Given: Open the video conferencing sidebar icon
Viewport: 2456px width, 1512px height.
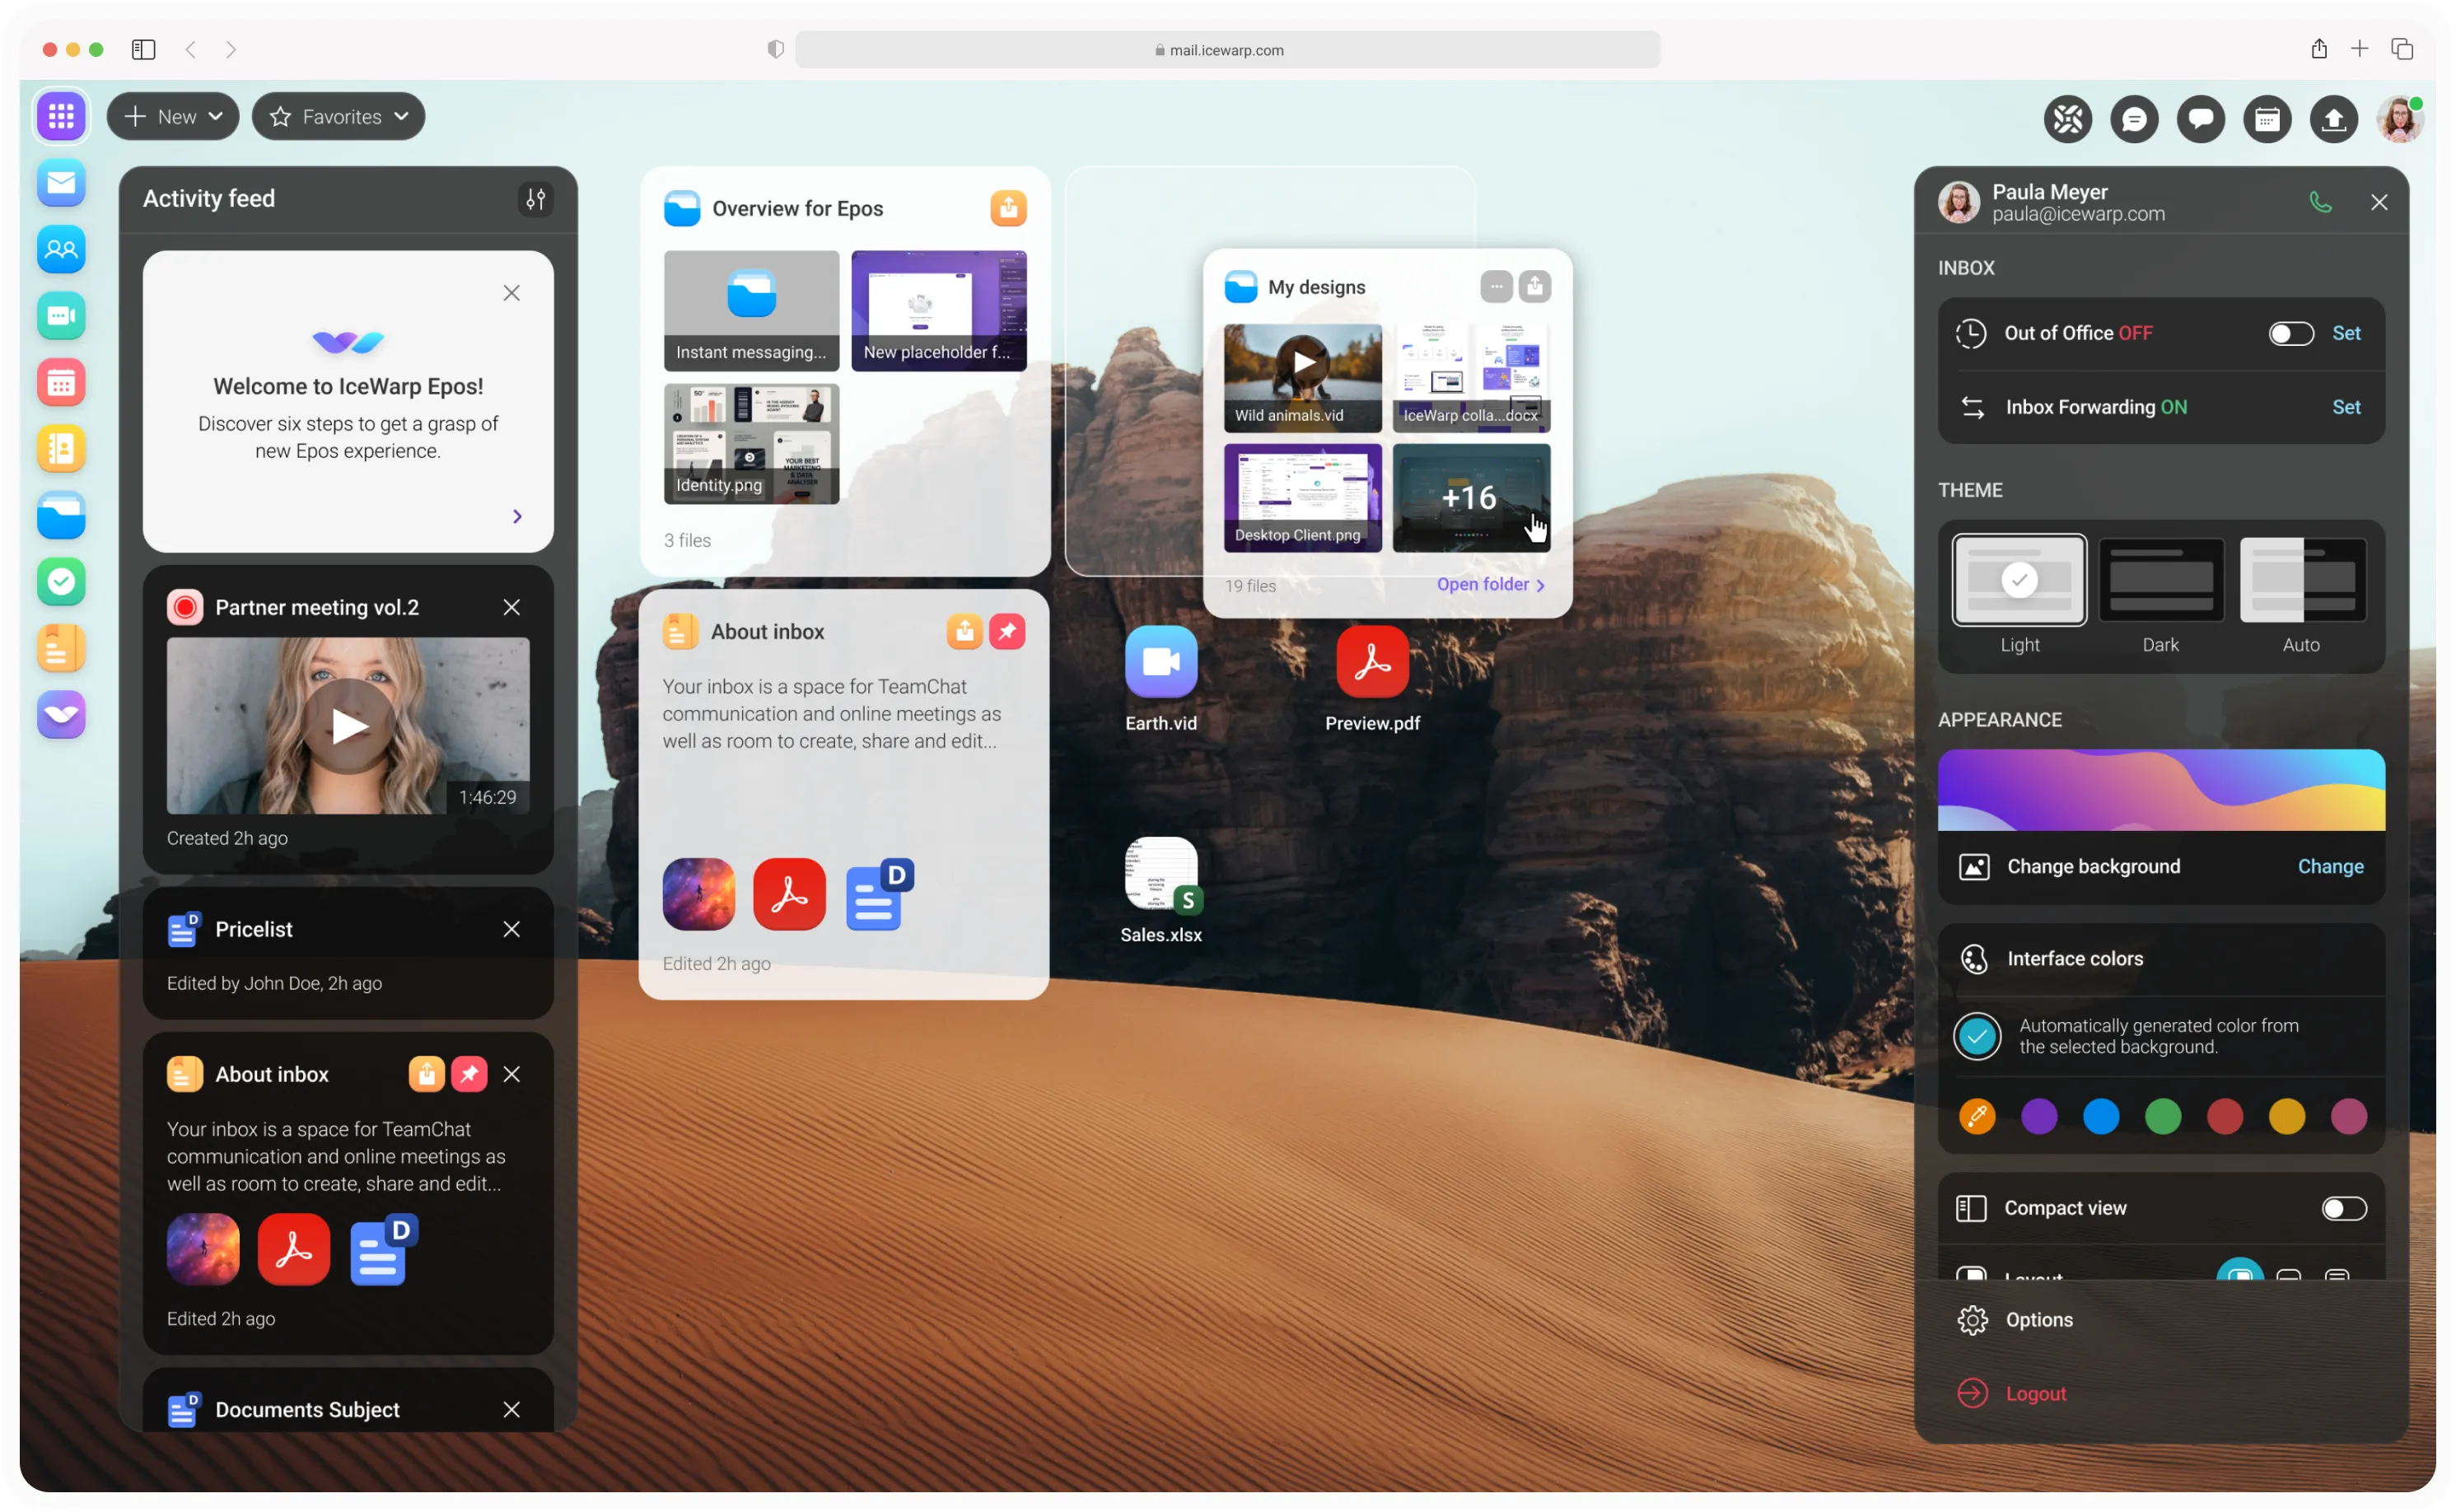Looking at the screenshot, I should coord(61,316).
